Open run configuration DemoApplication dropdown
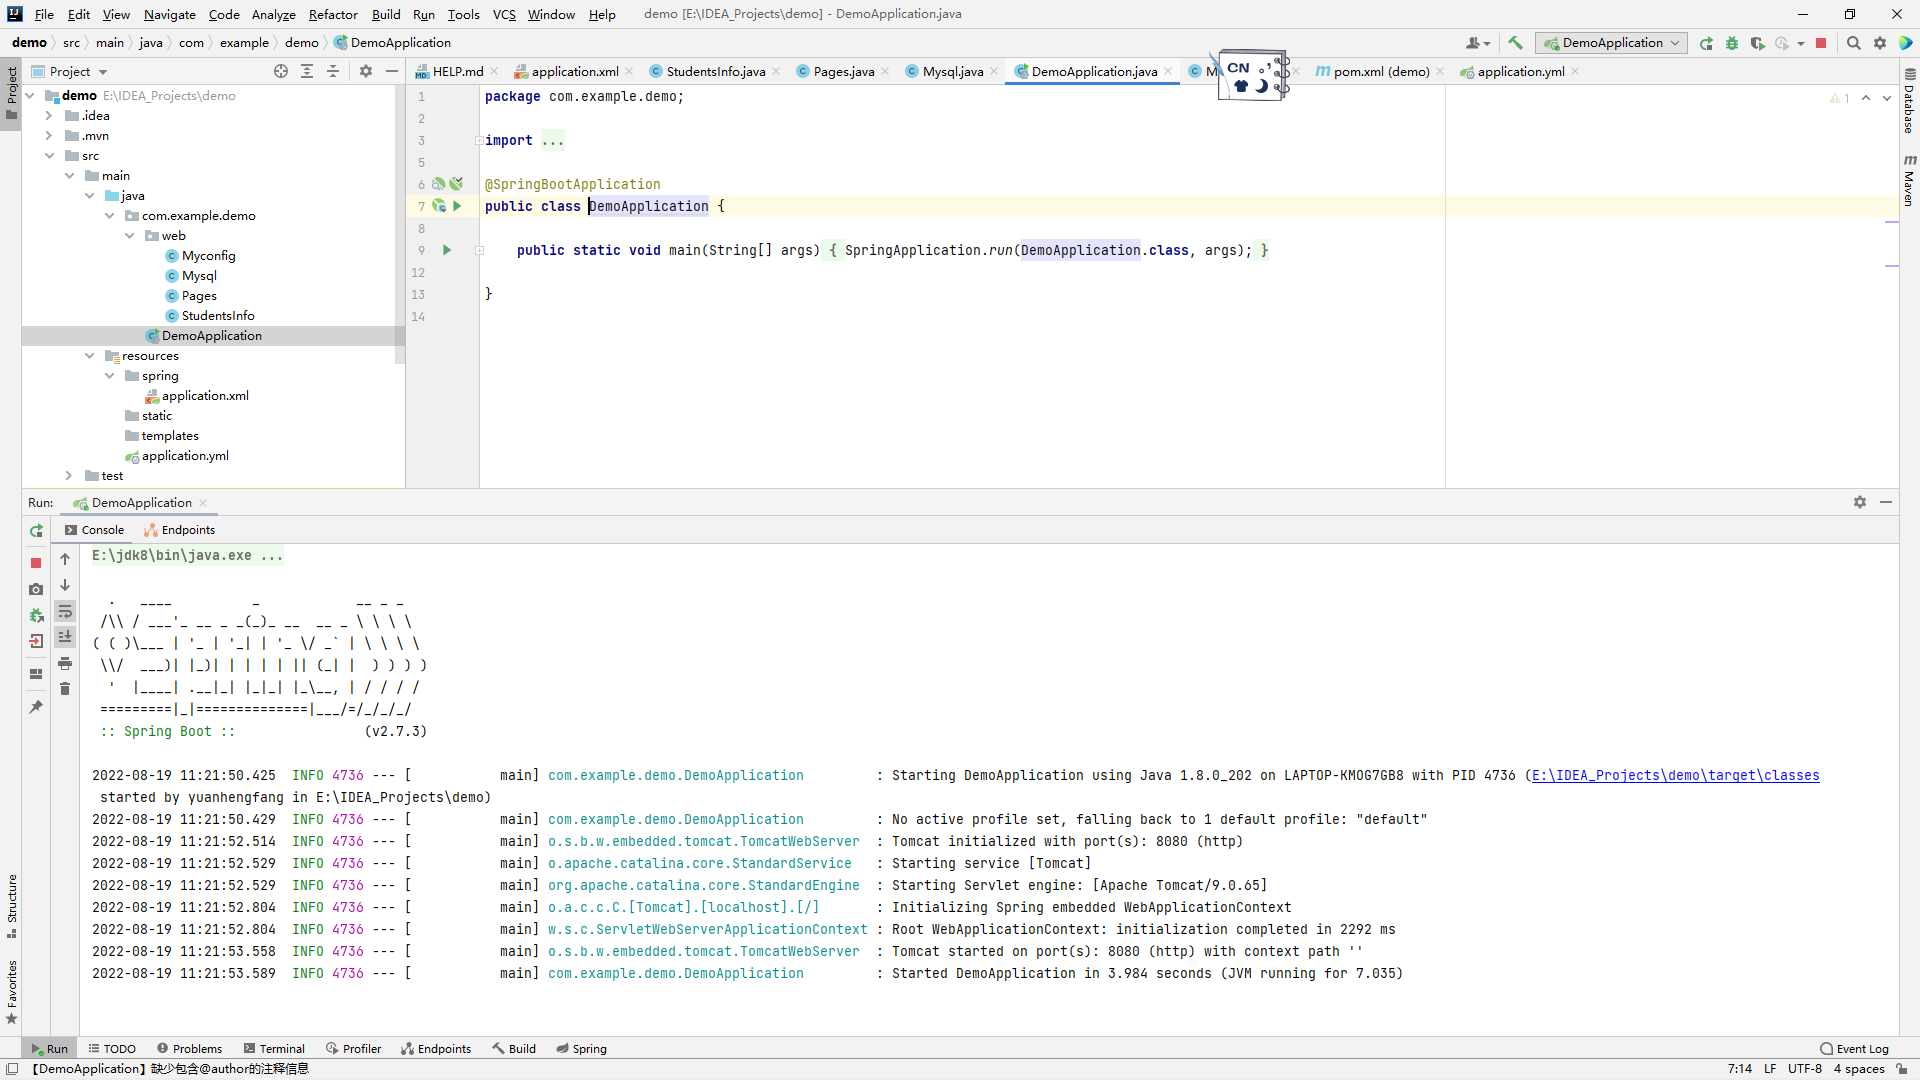Screen dimensions: 1920x1080 click(1611, 43)
